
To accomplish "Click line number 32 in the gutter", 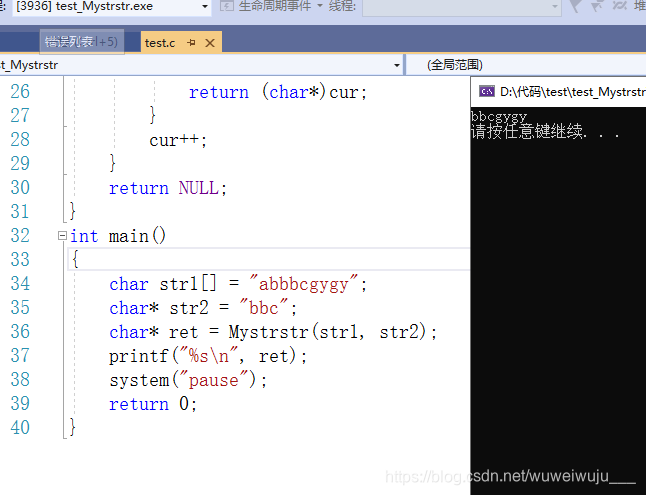I will pos(20,236).
